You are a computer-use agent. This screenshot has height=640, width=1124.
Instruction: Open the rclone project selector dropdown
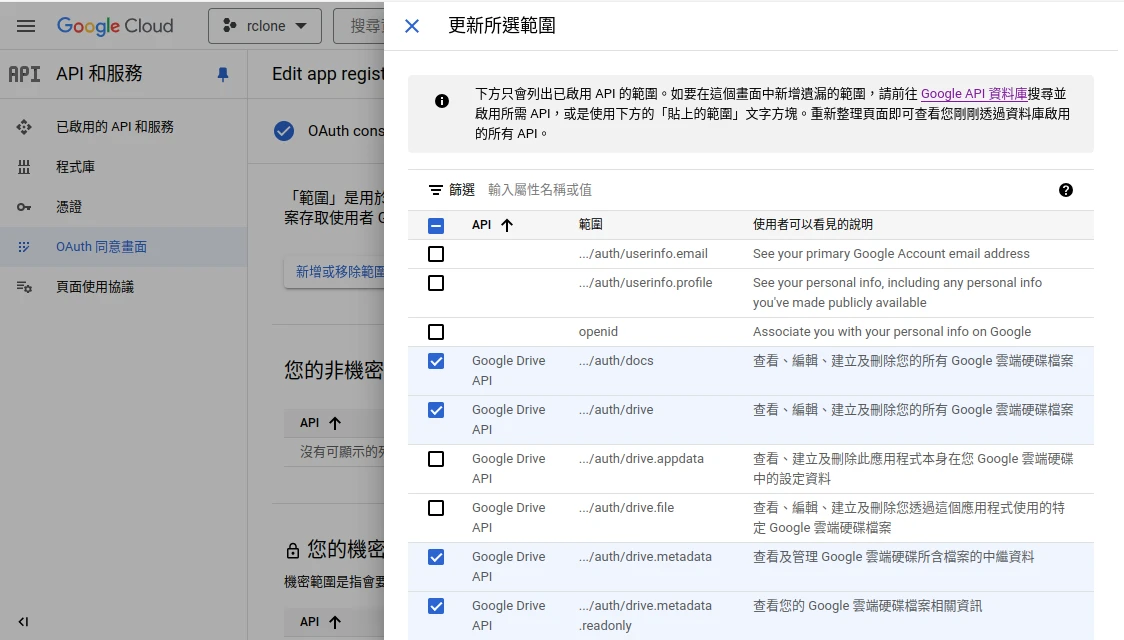tap(265, 26)
